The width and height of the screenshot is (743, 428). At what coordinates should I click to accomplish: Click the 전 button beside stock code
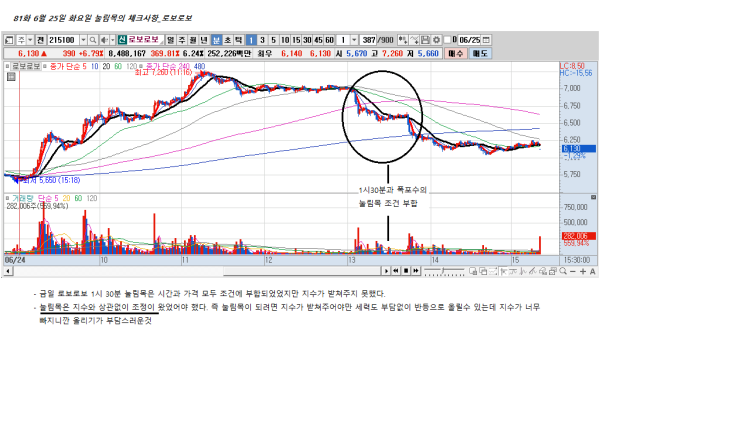(40, 40)
